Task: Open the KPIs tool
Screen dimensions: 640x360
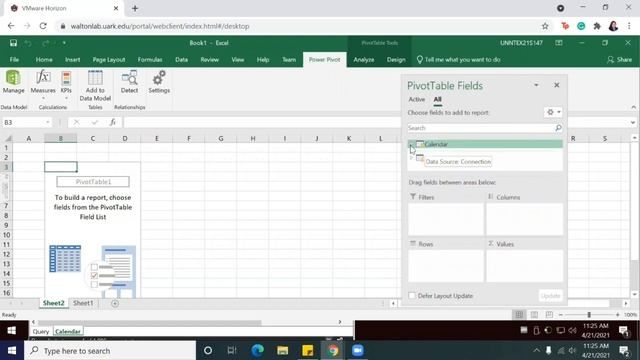Action: point(66,82)
